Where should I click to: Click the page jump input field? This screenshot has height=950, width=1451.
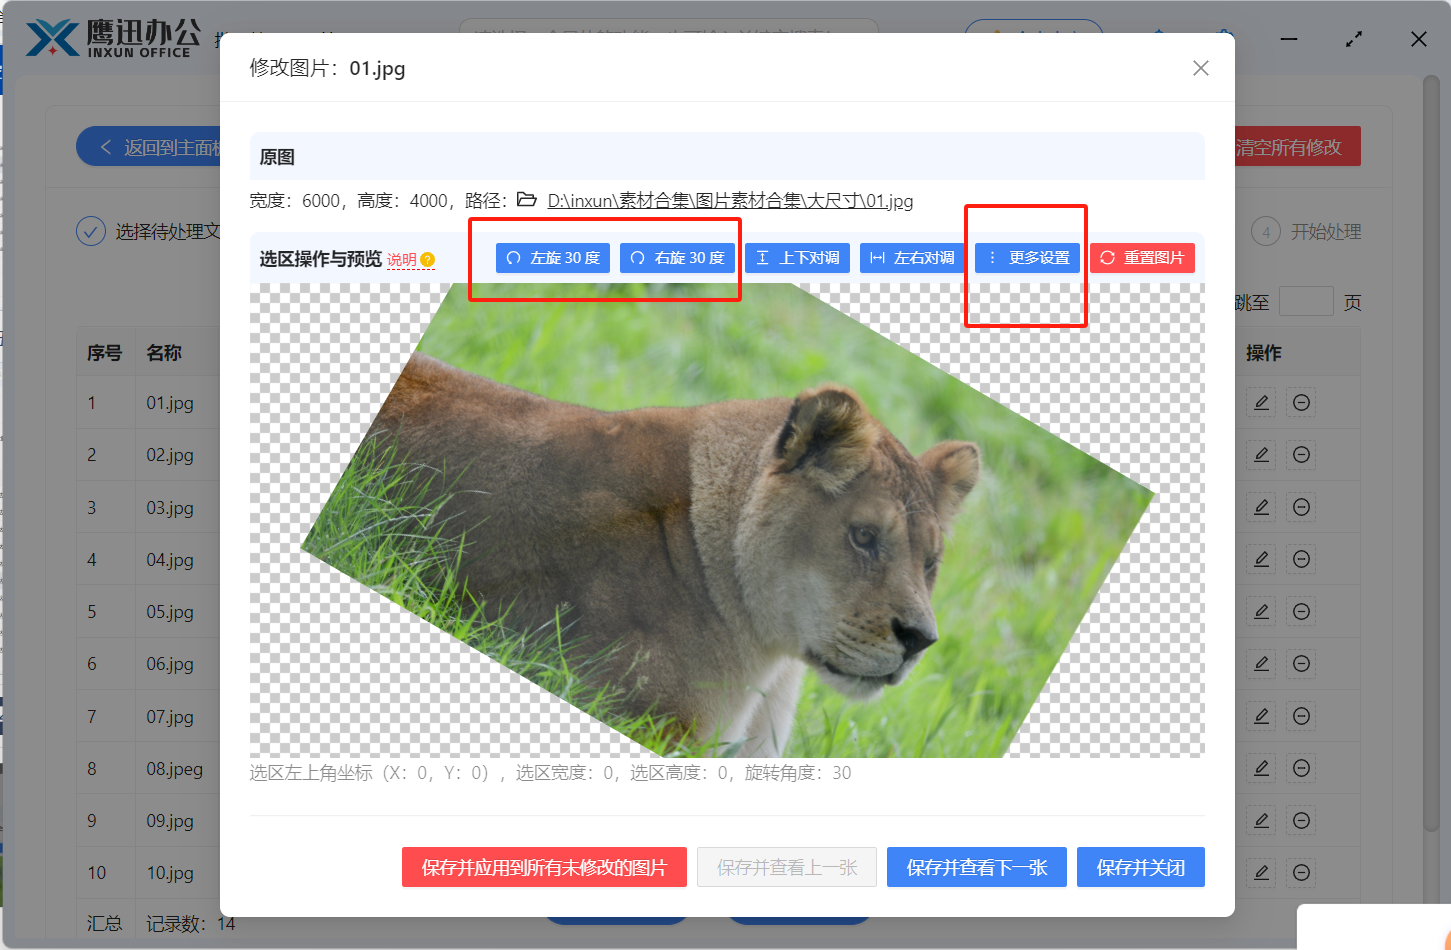pos(1306,302)
